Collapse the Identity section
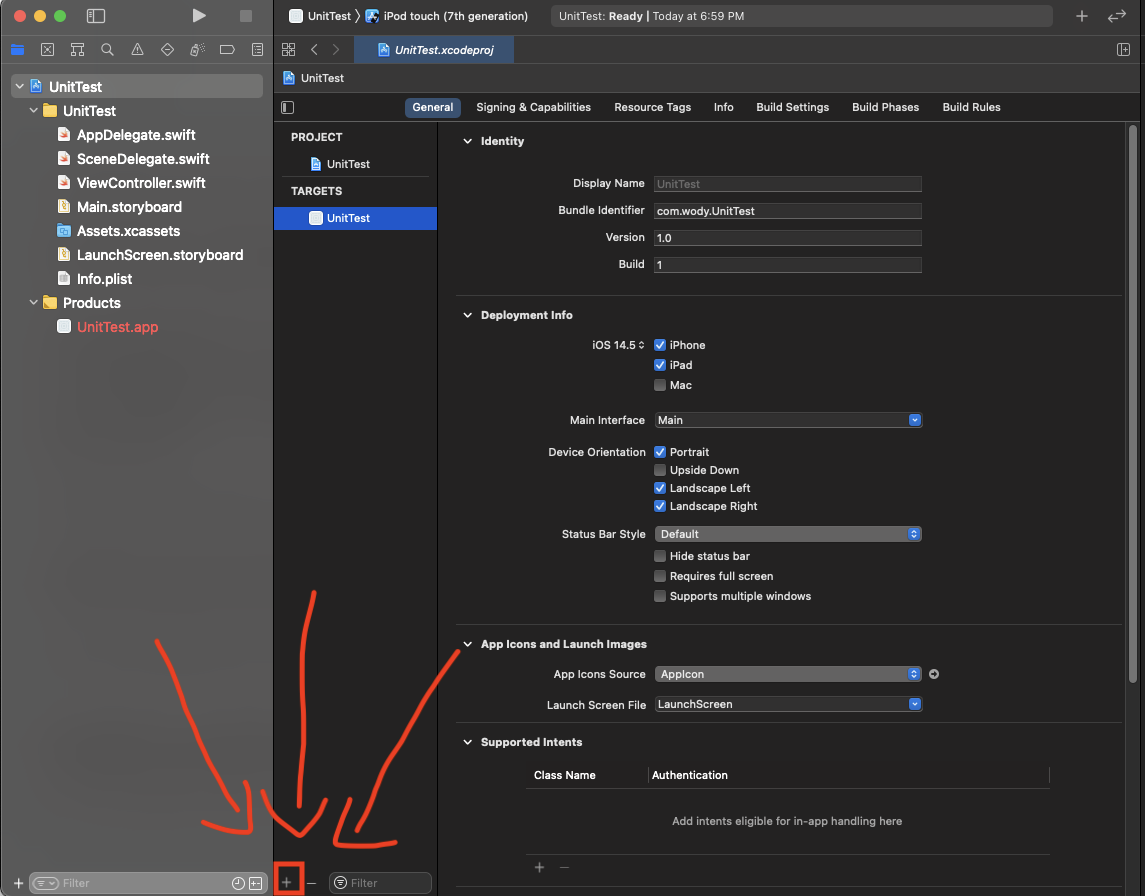 [x=467, y=141]
